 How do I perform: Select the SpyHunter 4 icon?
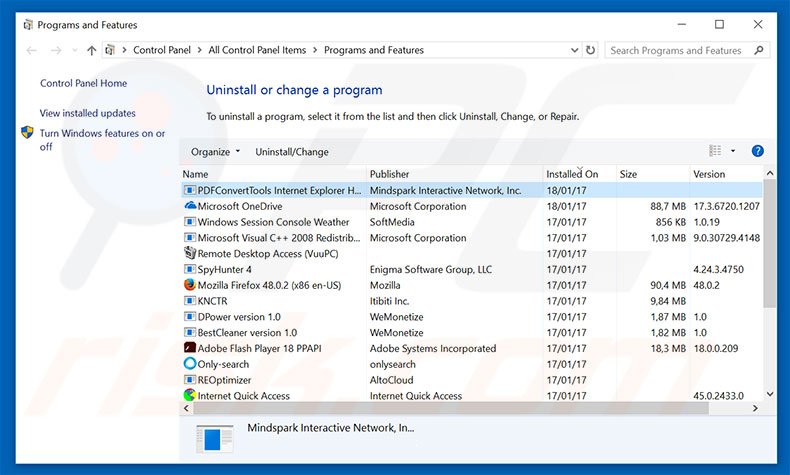pyautogui.click(x=189, y=269)
